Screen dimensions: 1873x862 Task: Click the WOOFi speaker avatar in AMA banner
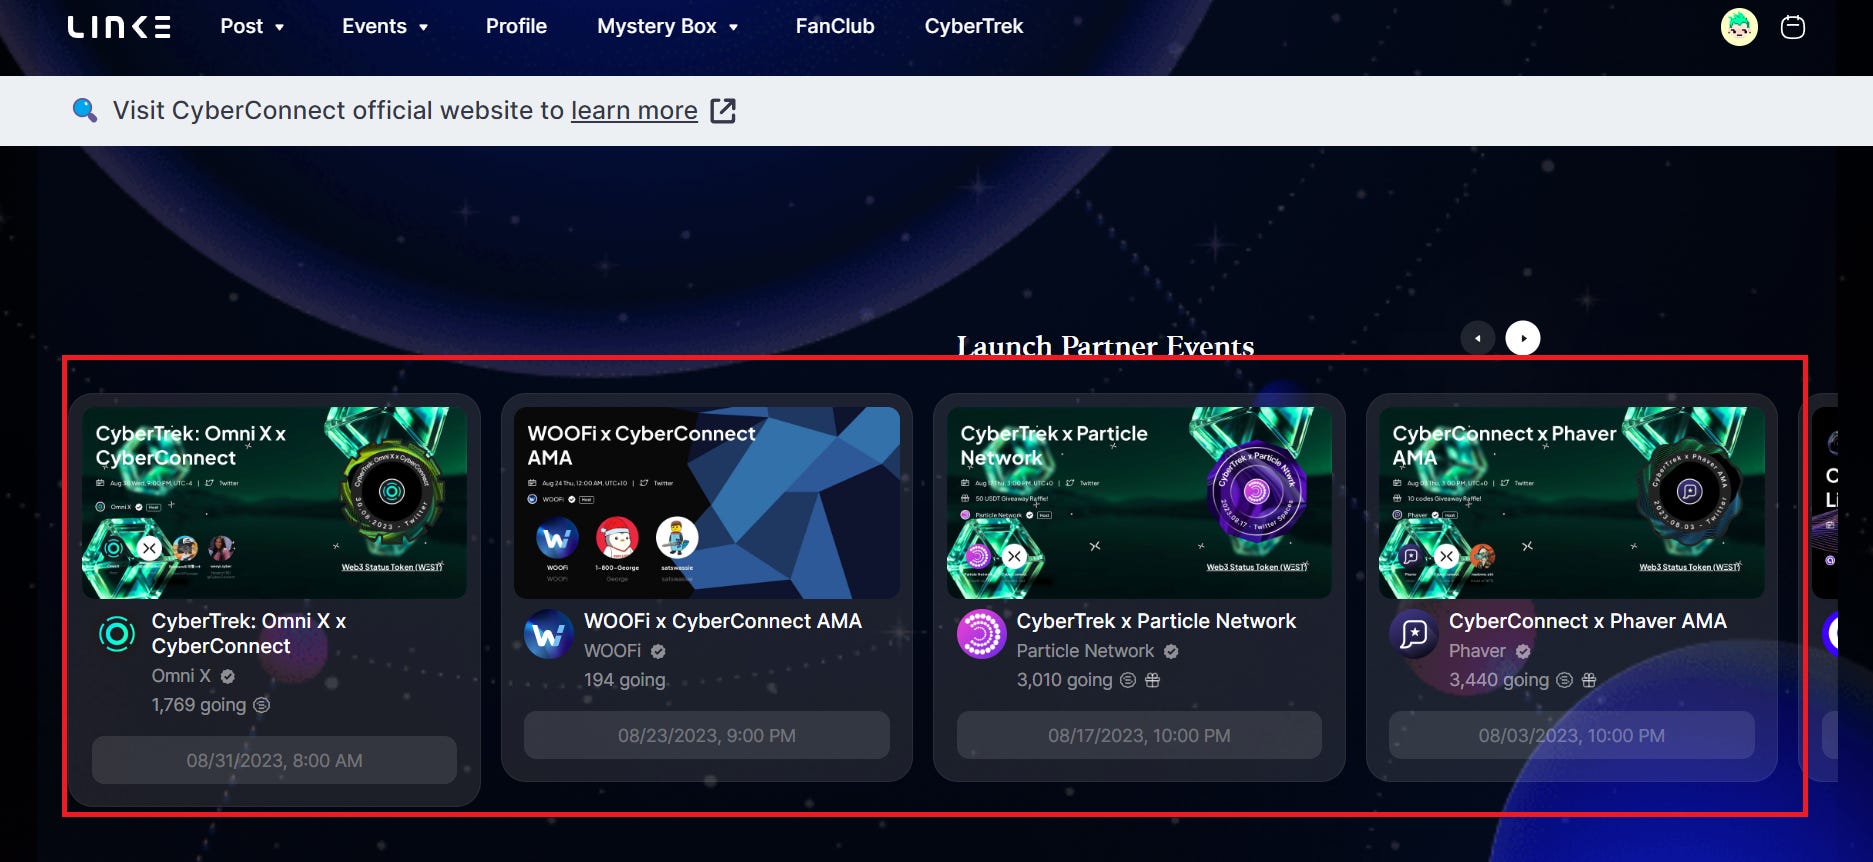[557, 539]
